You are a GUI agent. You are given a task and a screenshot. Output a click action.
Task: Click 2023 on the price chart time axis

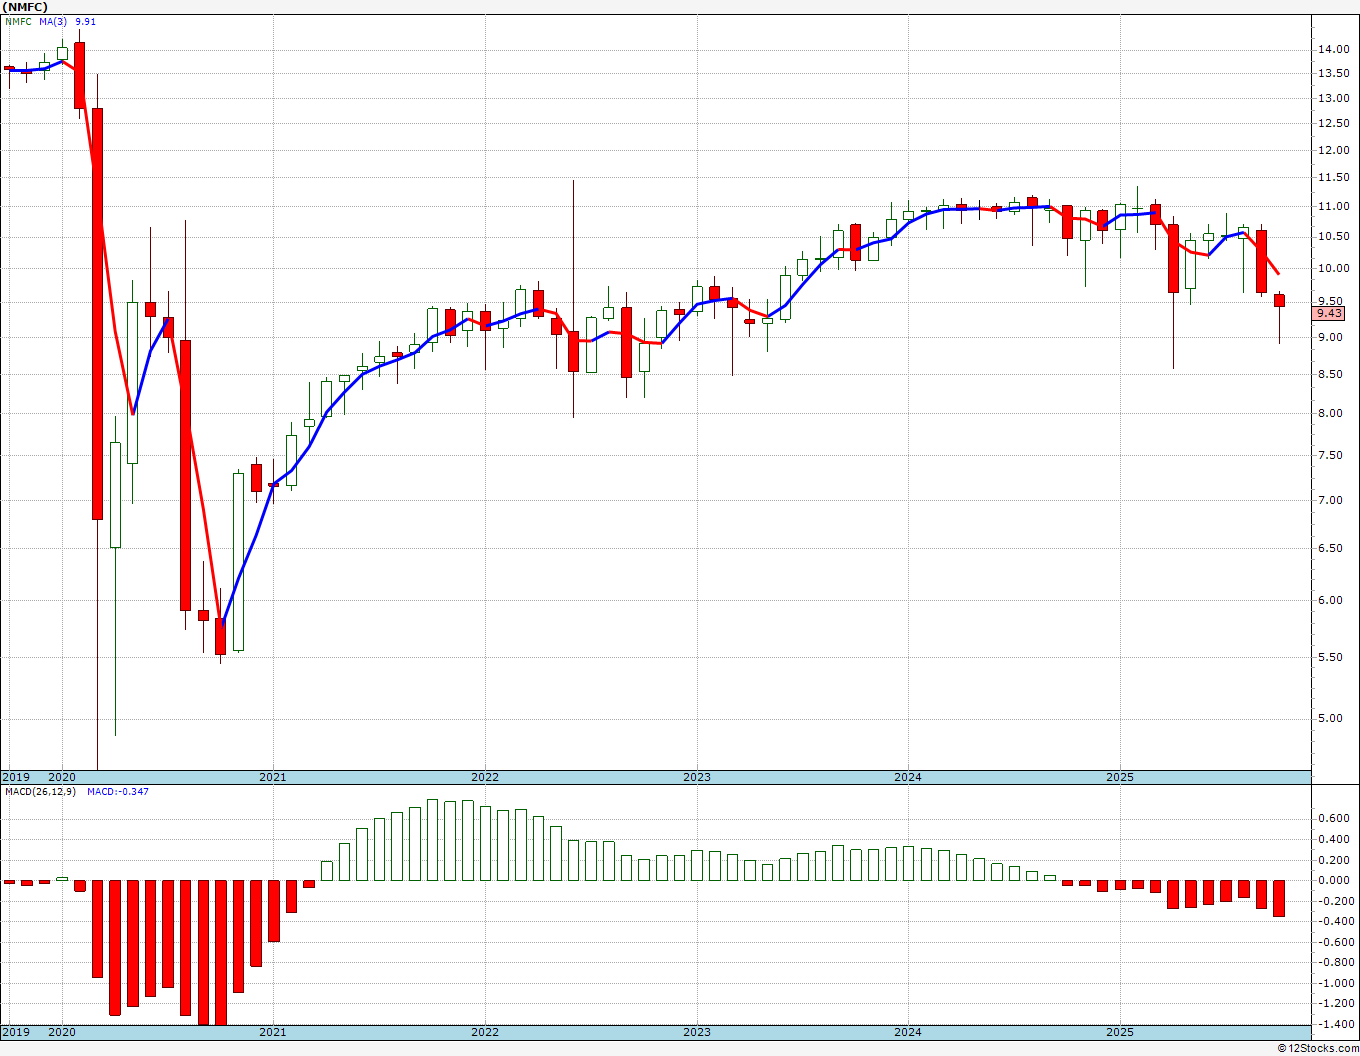coord(697,777)
